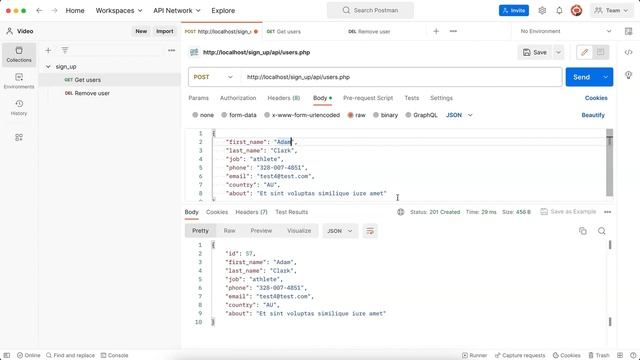The width and height of the screenshot is (640, 360).
Task: Click the Save button
Action: tap(536, 52)
